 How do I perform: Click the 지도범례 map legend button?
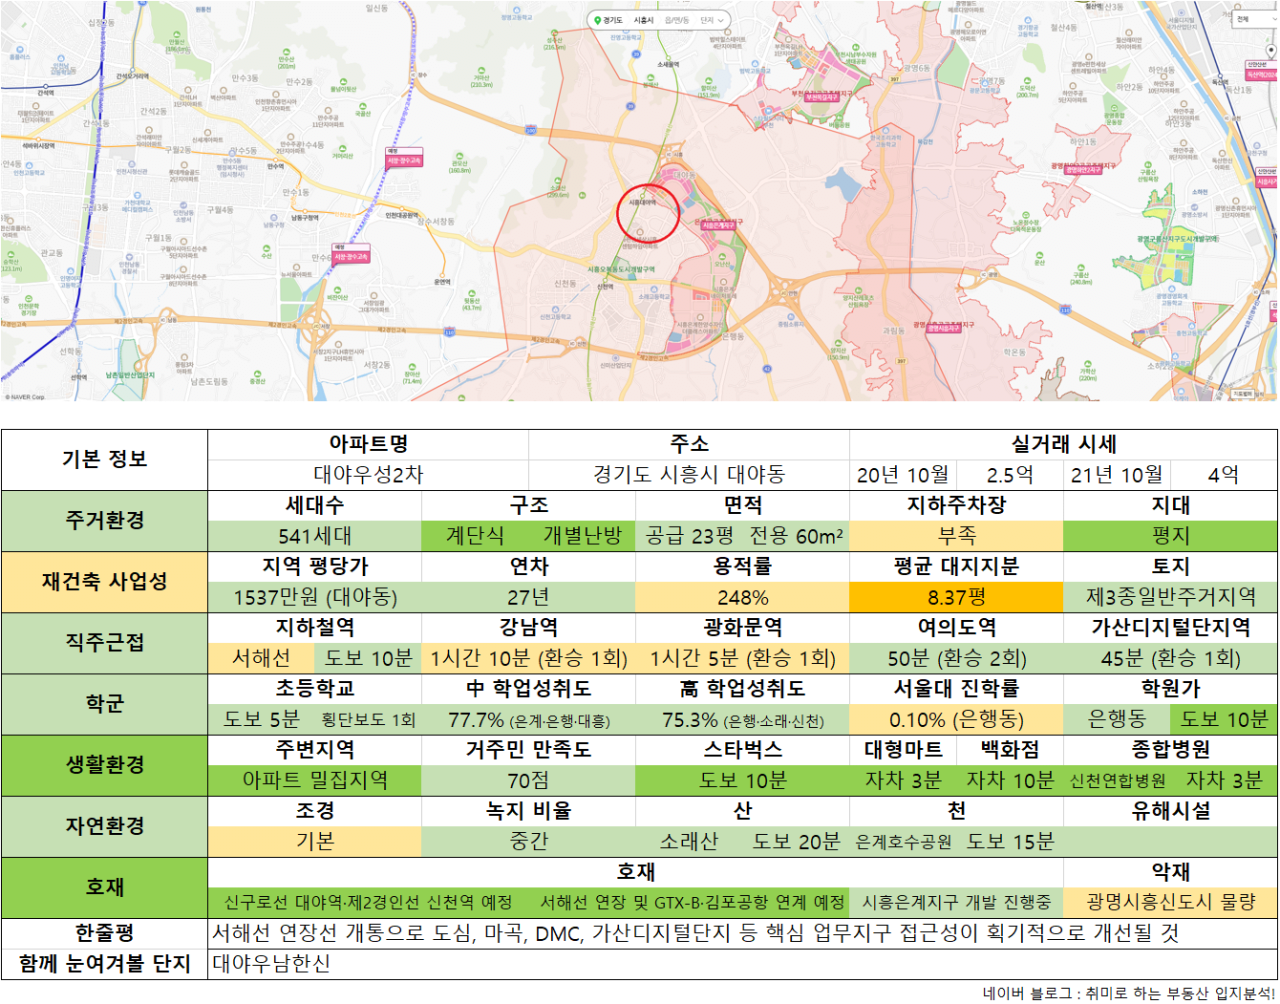[x=1243, y=393]
